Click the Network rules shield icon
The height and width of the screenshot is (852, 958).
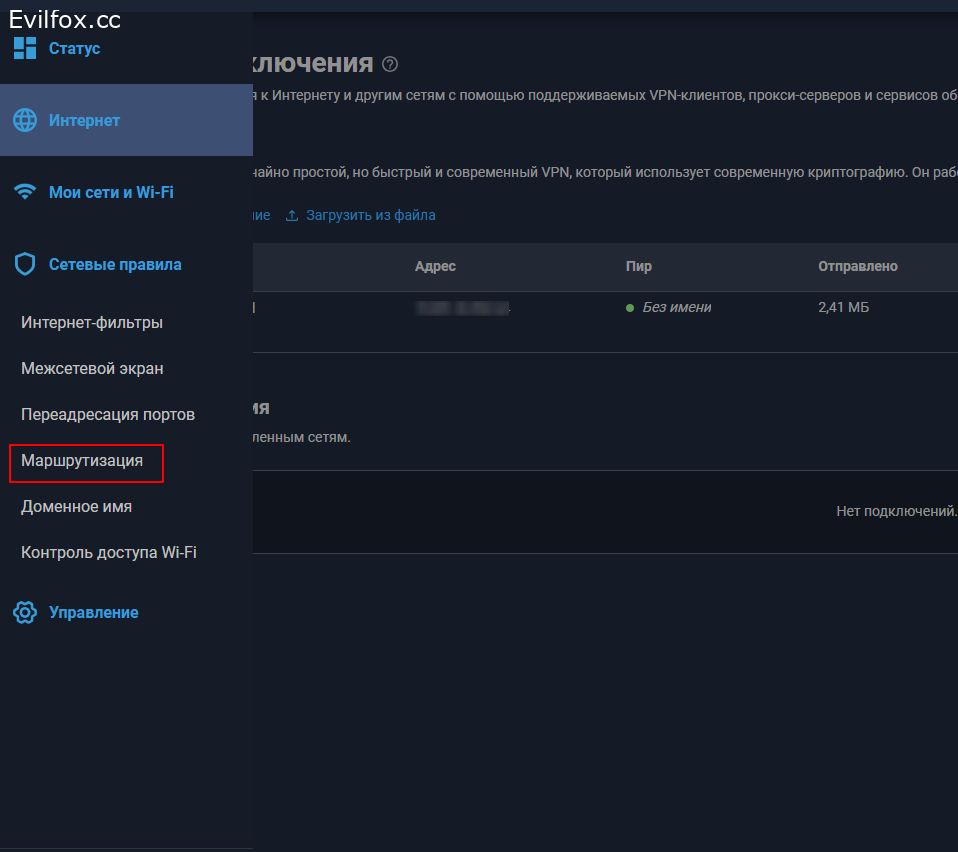click(x=25, y=264)
